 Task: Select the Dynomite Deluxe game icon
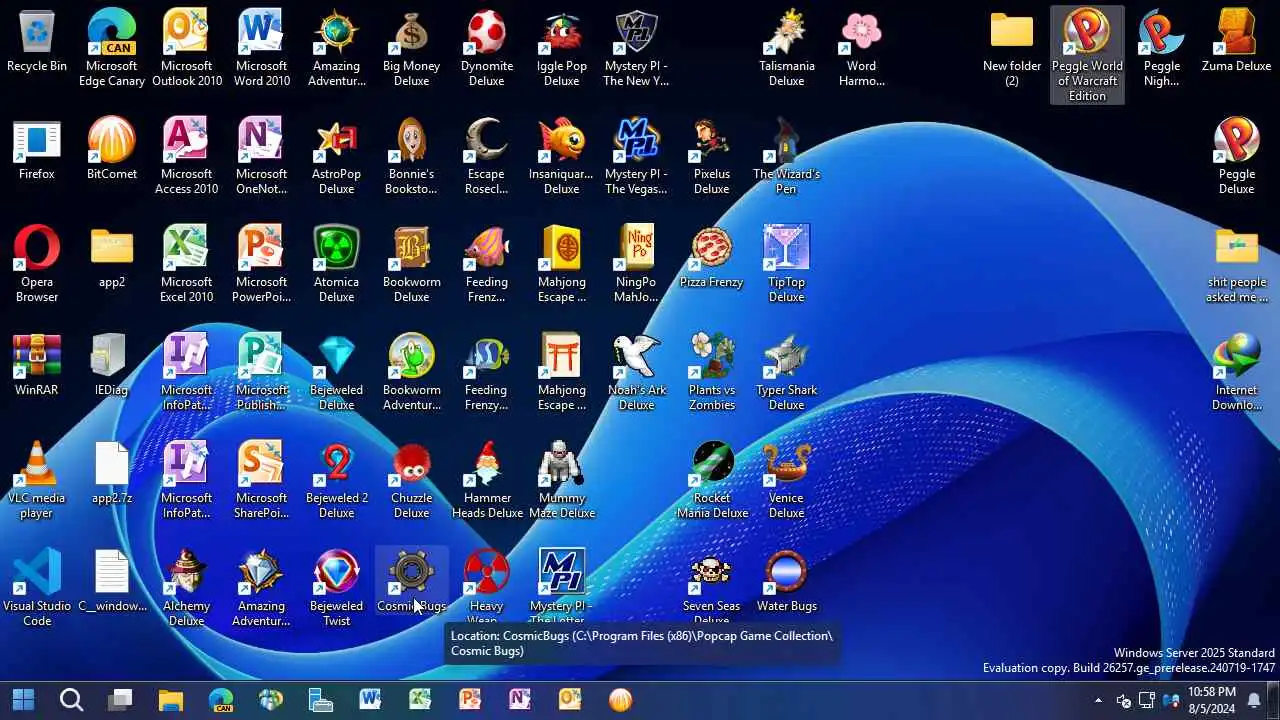[x=487, y=47]
